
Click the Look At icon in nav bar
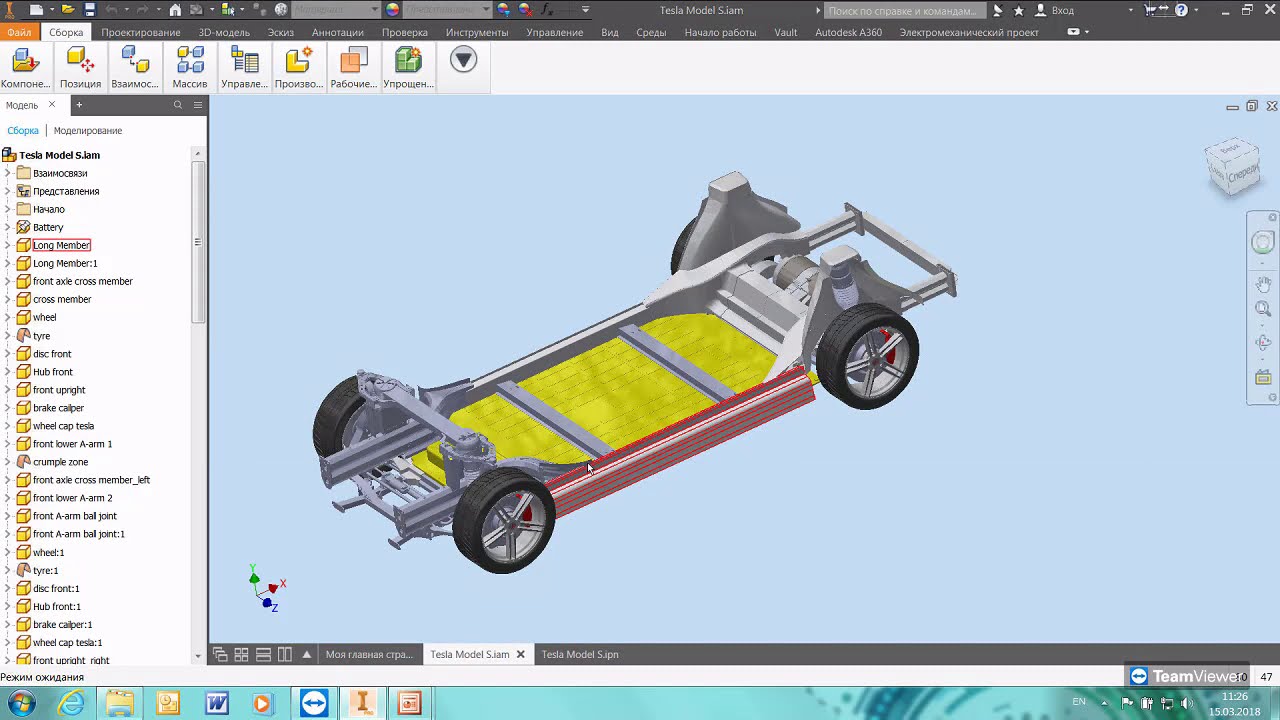click(1263, 377)
